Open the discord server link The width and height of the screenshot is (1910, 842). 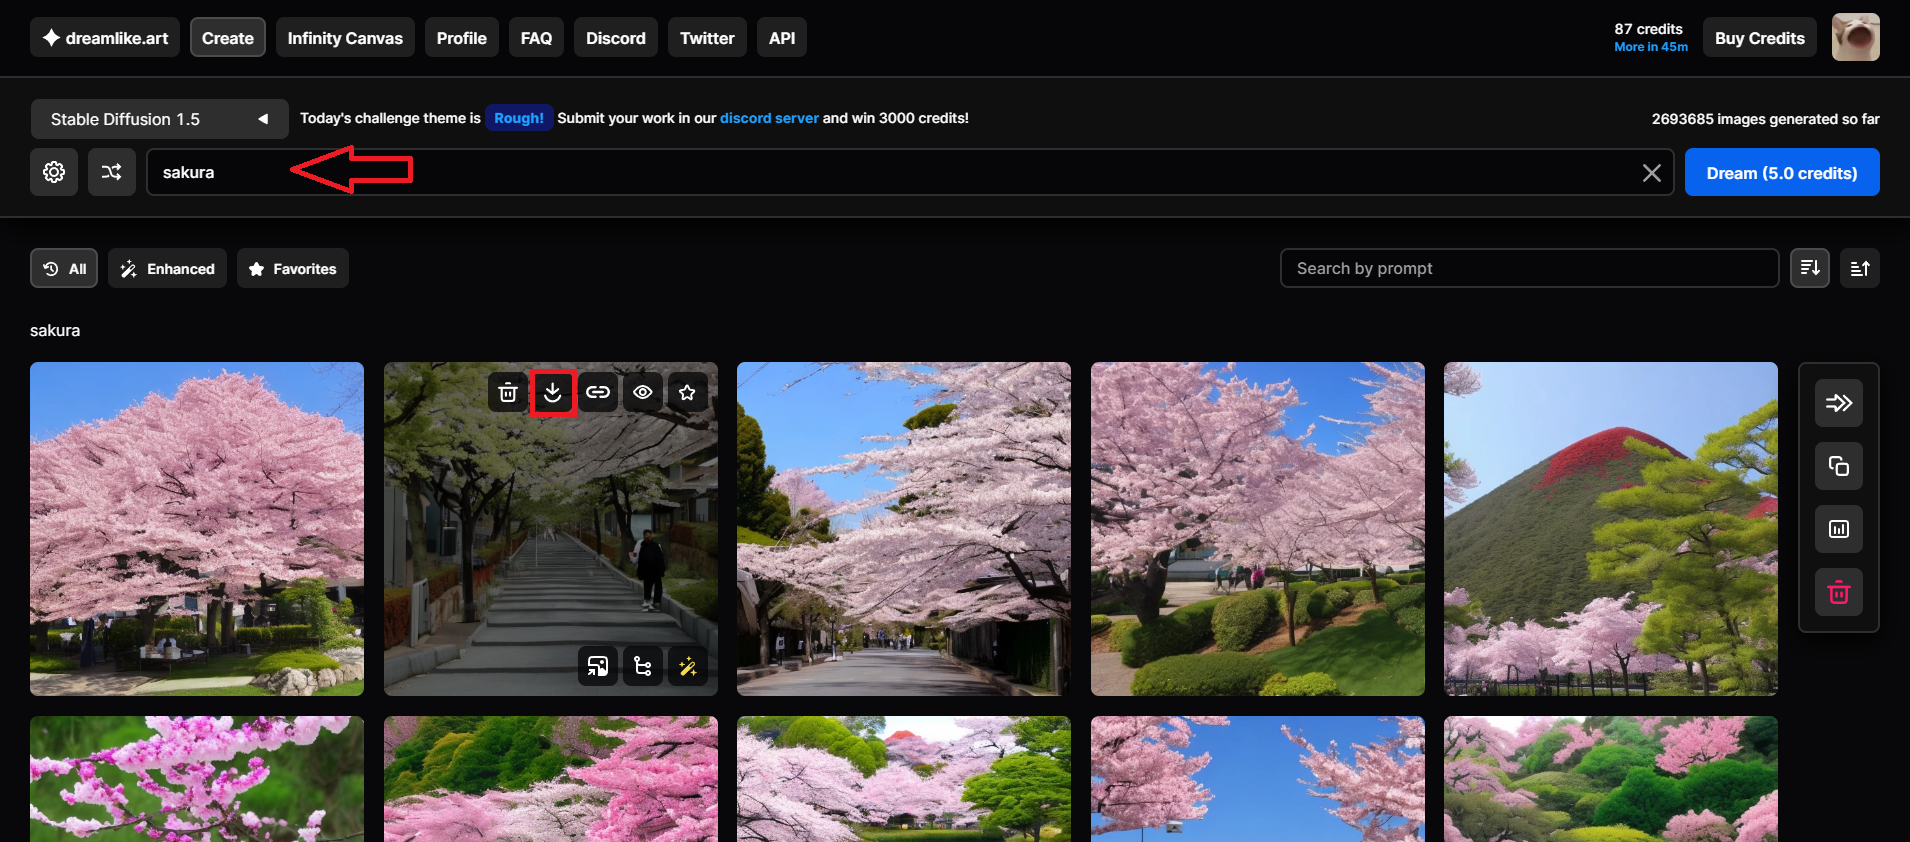(x=769, y=118)
